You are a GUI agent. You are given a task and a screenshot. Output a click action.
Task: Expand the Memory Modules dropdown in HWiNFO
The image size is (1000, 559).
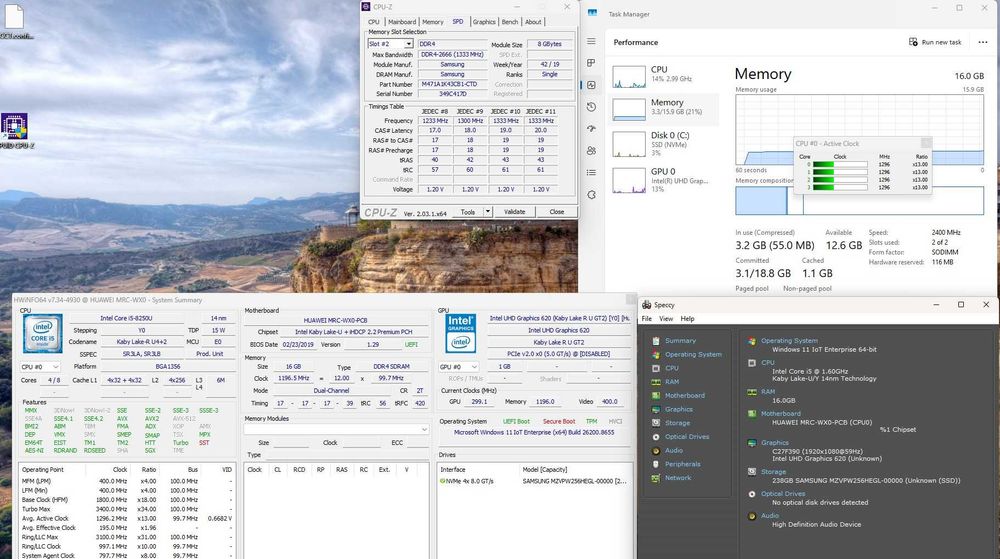[336, 430]
